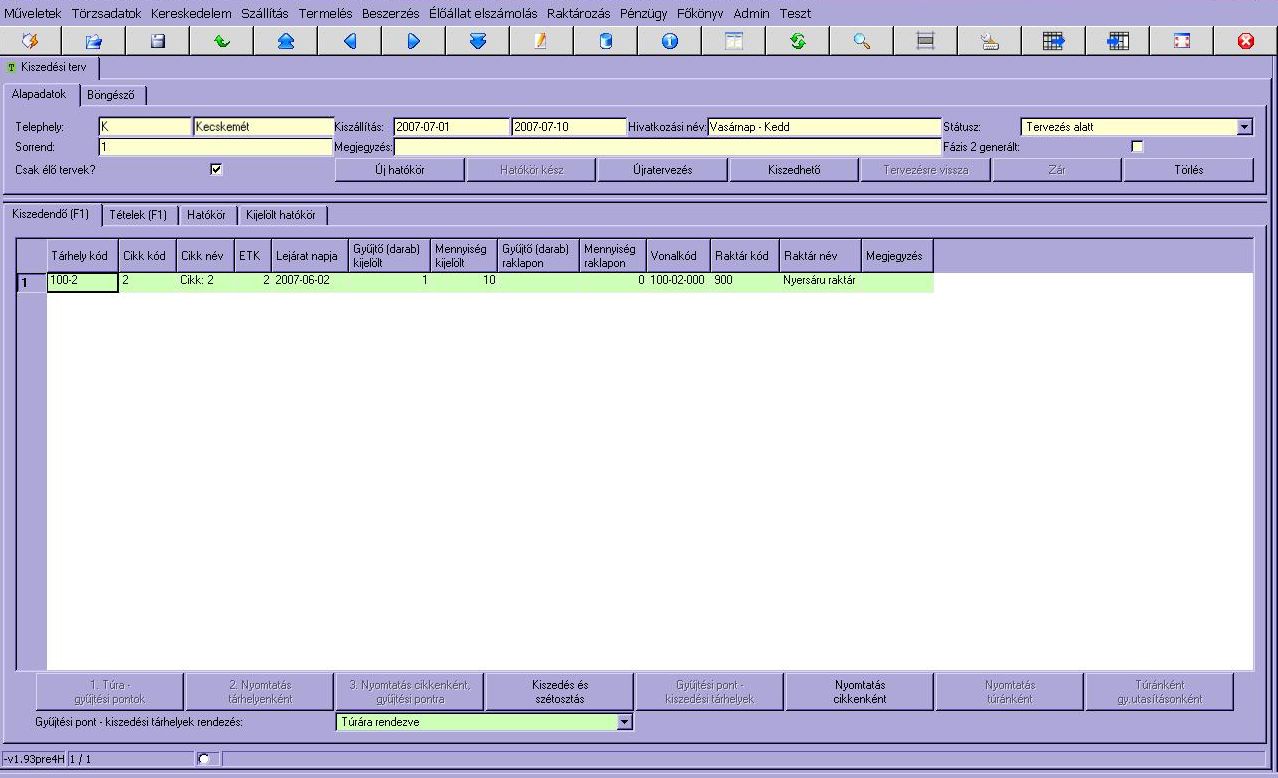
Task: Open the Státusz dropdown
Action: (x=1245, y=127)
